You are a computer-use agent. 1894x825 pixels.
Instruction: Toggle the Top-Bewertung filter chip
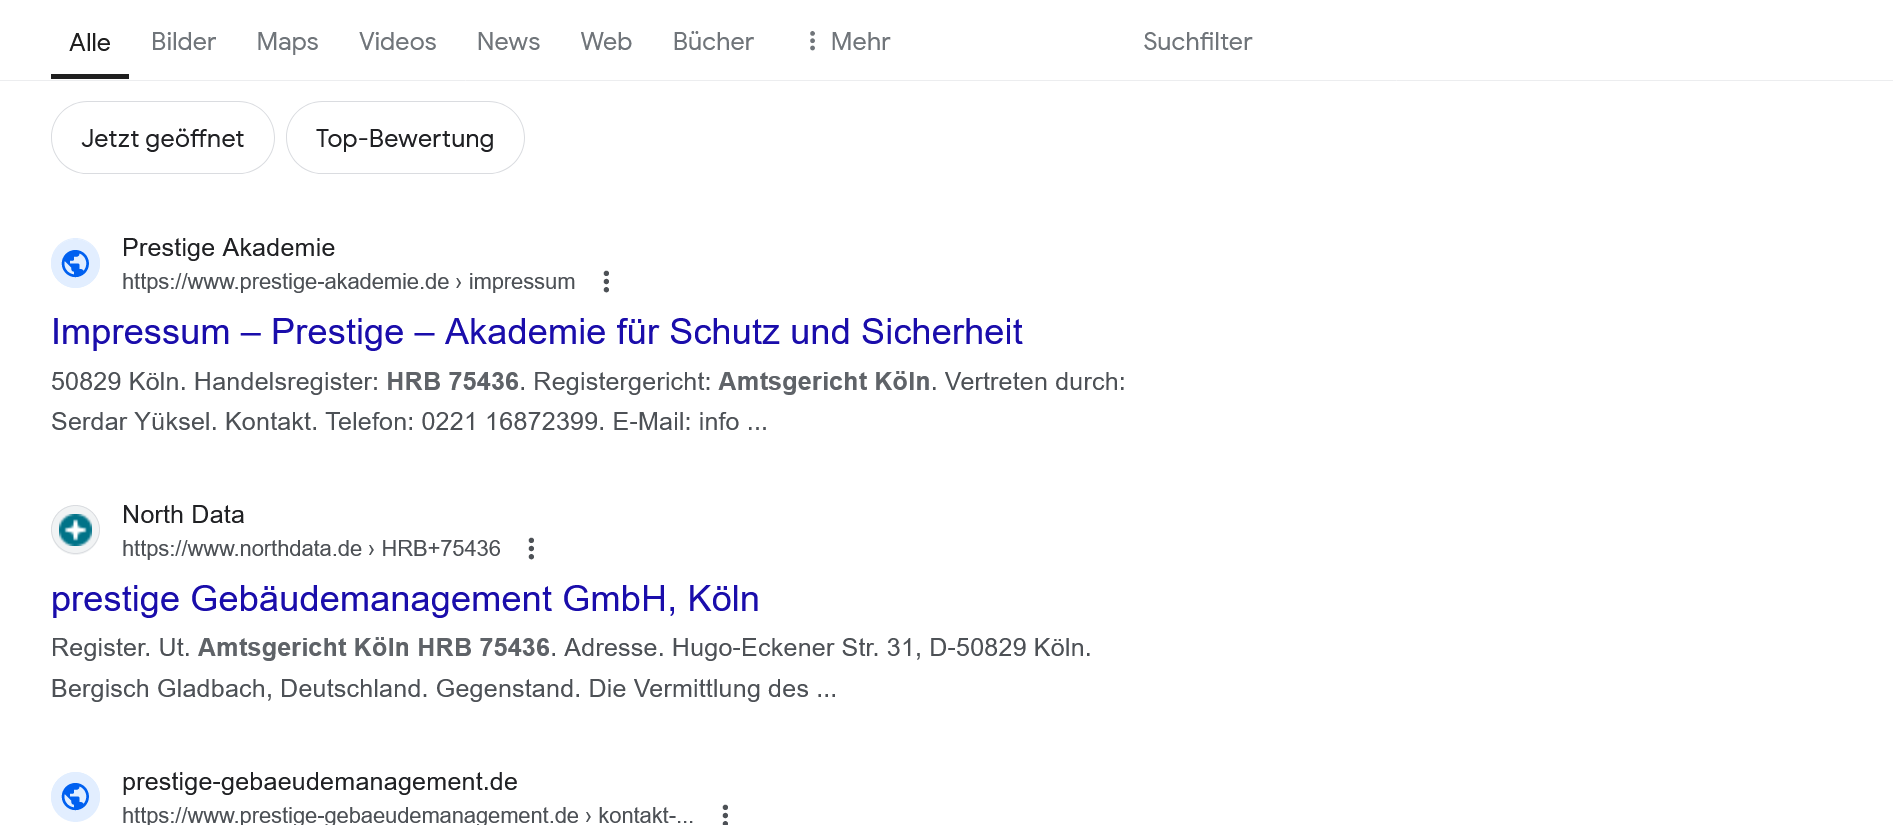[x=404, y=138]
